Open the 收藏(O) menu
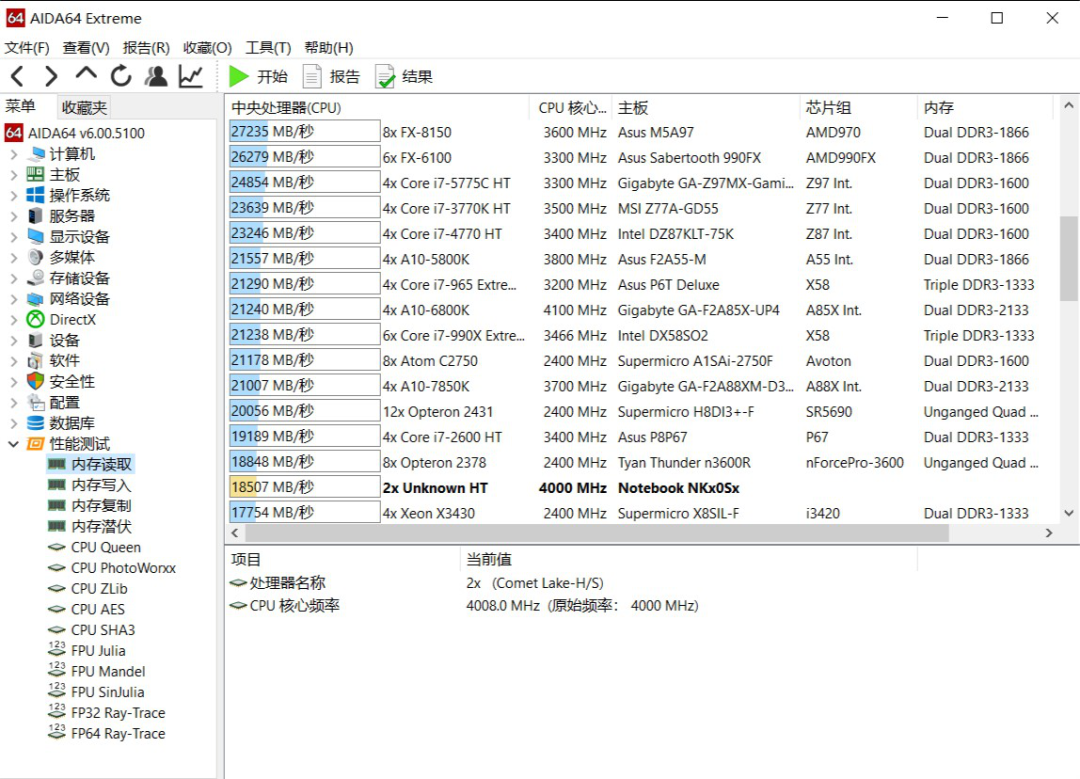 click(207, 48)
